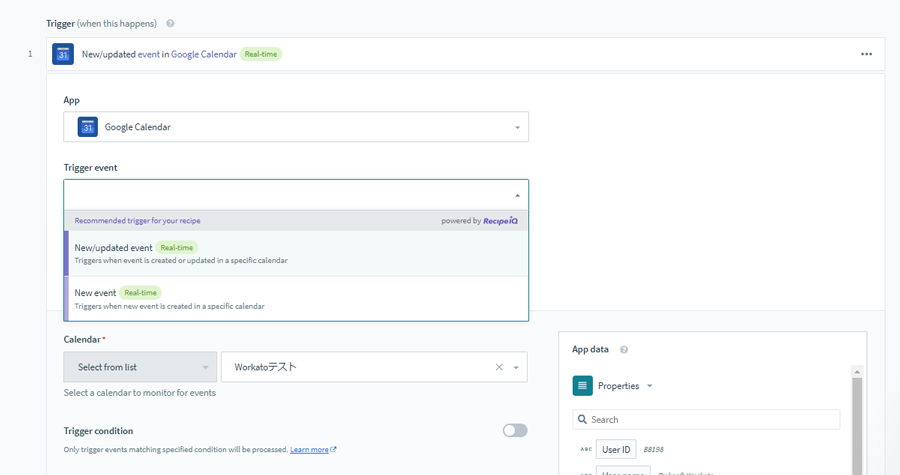Click the green Properties datapill icon
Viewport: 900px width, 475px height.
coord(582,386)
